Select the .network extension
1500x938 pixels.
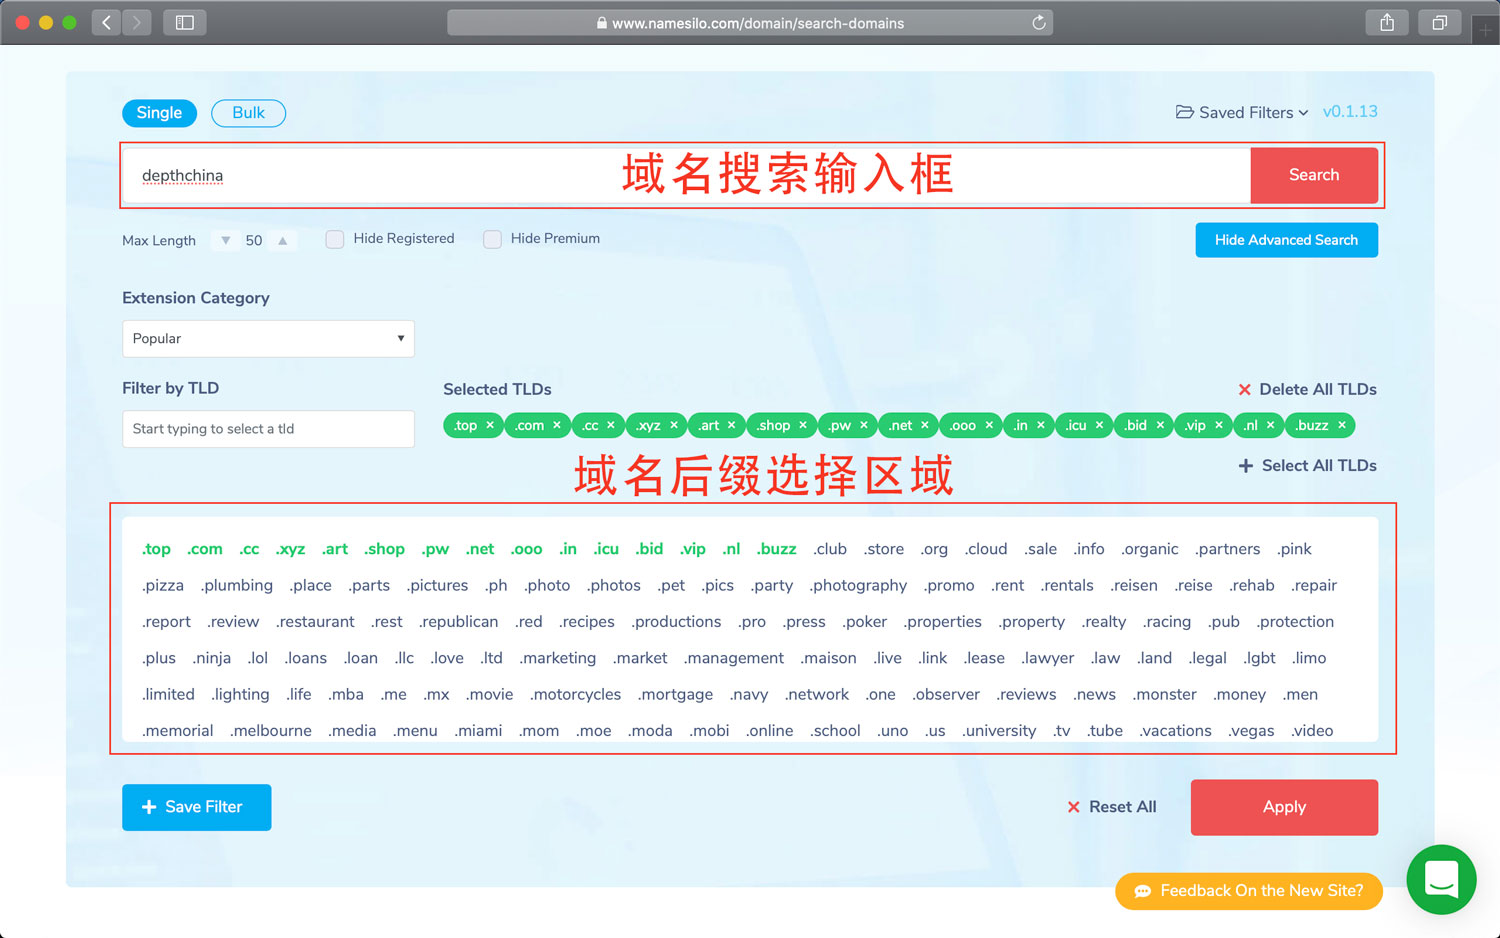816,694
